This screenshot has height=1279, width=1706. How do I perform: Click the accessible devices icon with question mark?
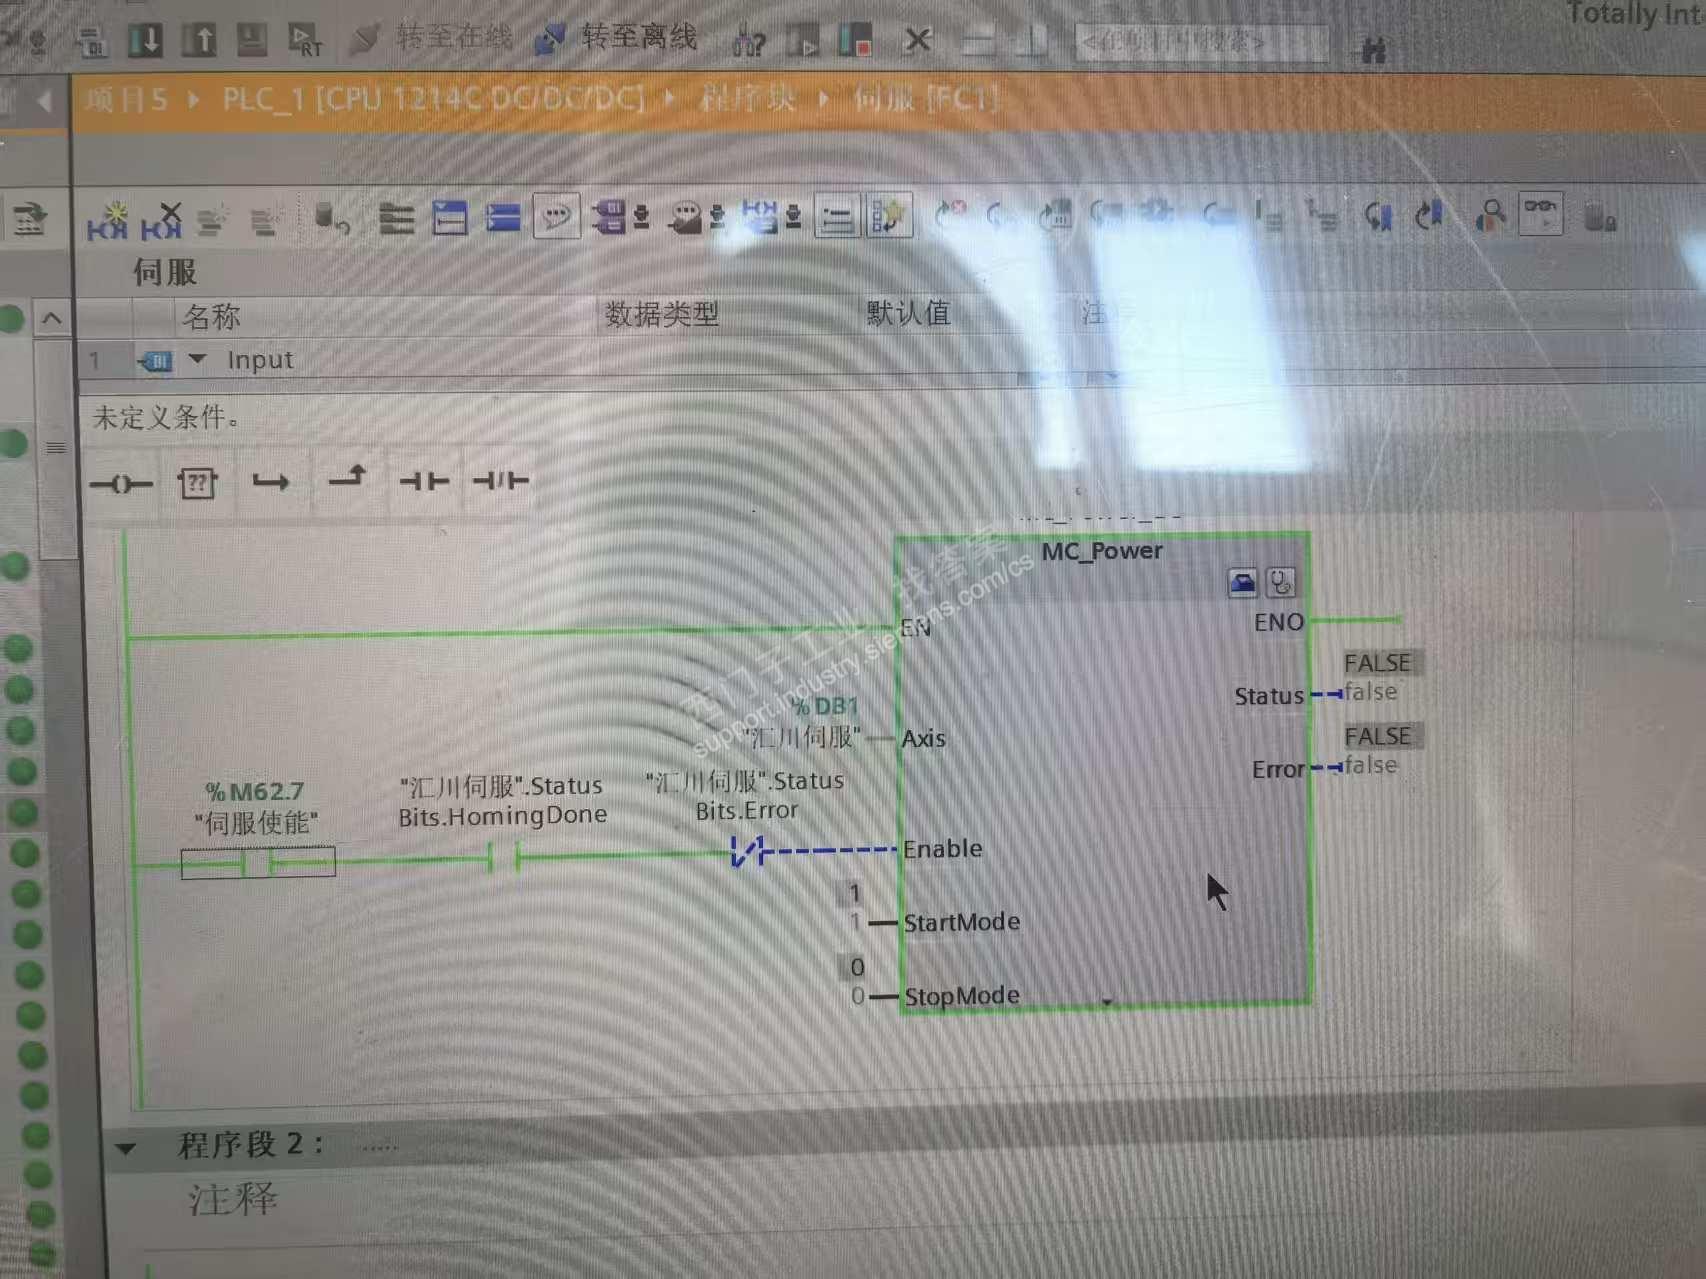pos(748,41)
